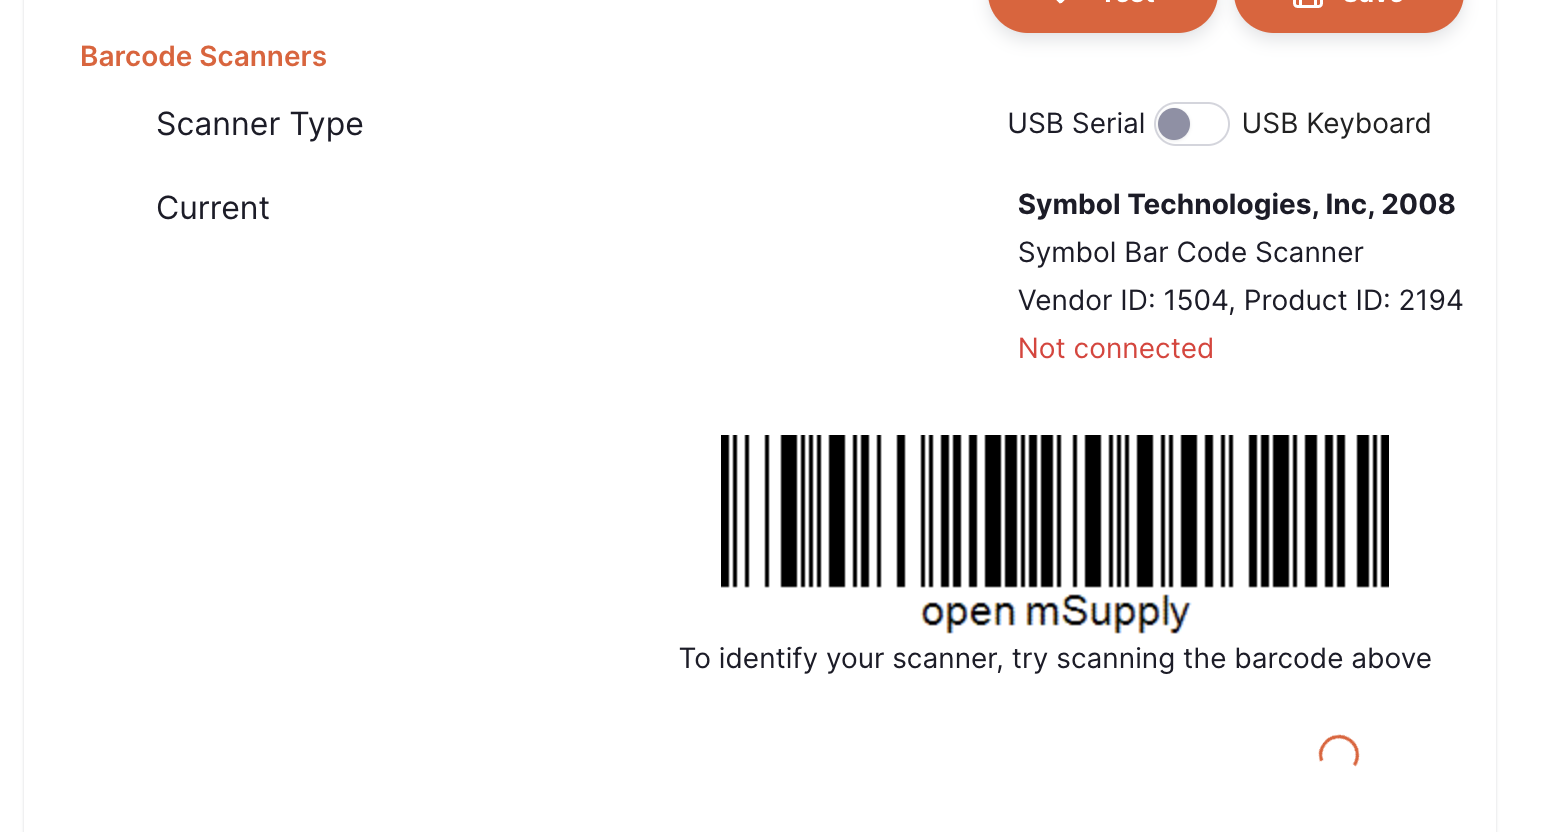
Task: Click the scanner identification instruction text
Action: point(1054,659)
